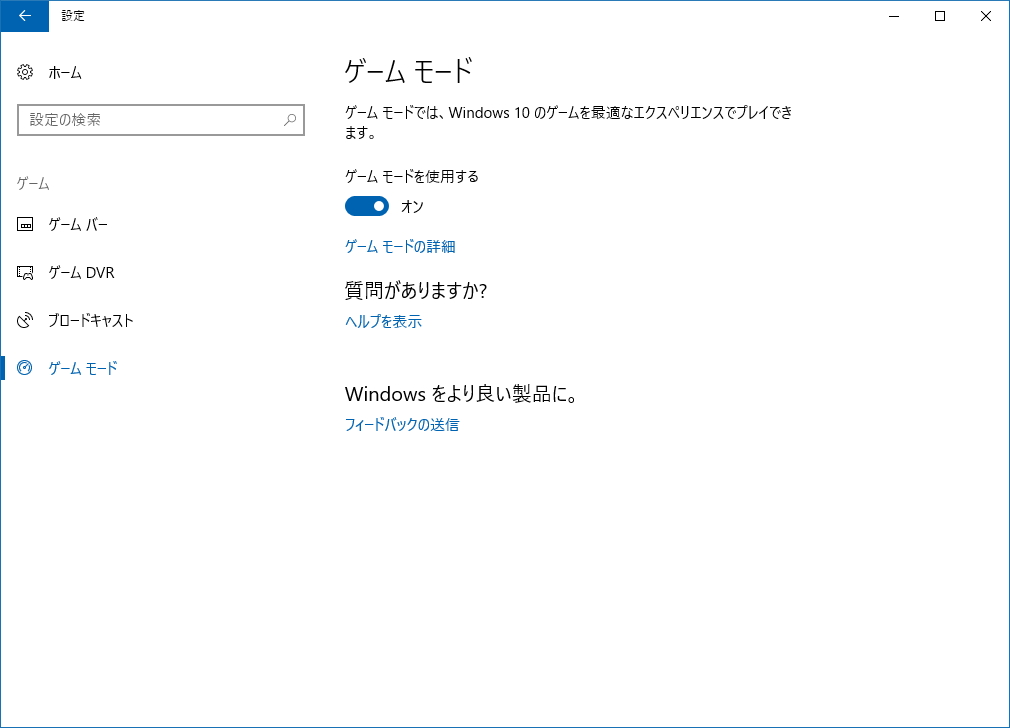1010x728 pixels.
Task: Click the ゲーム バー icon in sidebar
Action: click(24, 224)
